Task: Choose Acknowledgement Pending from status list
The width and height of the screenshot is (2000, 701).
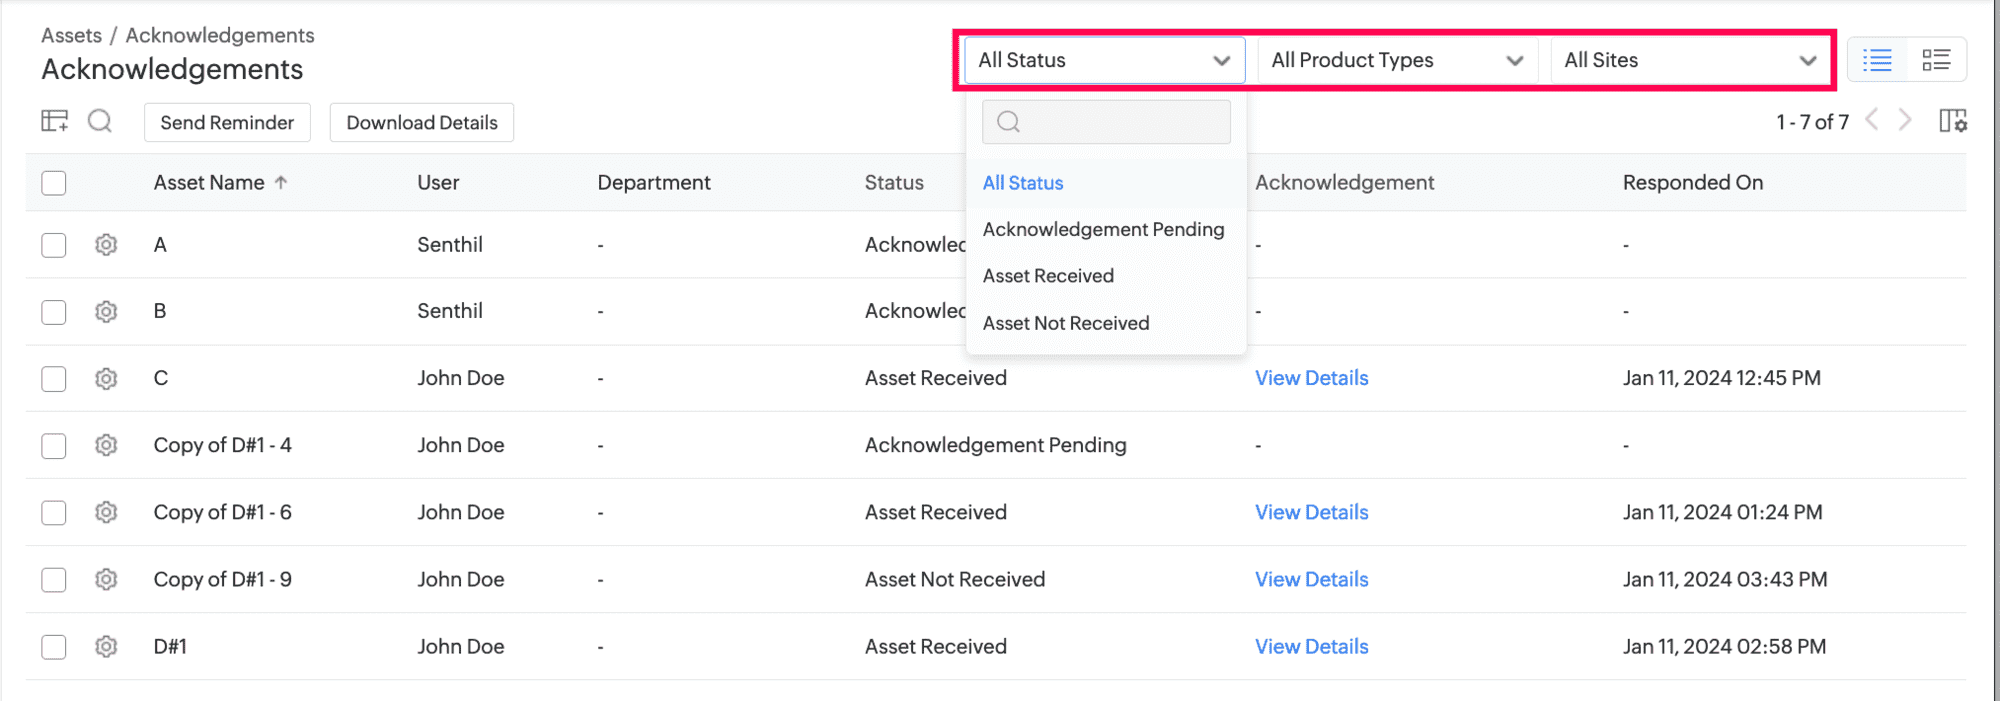Action: click(1103, 229)
